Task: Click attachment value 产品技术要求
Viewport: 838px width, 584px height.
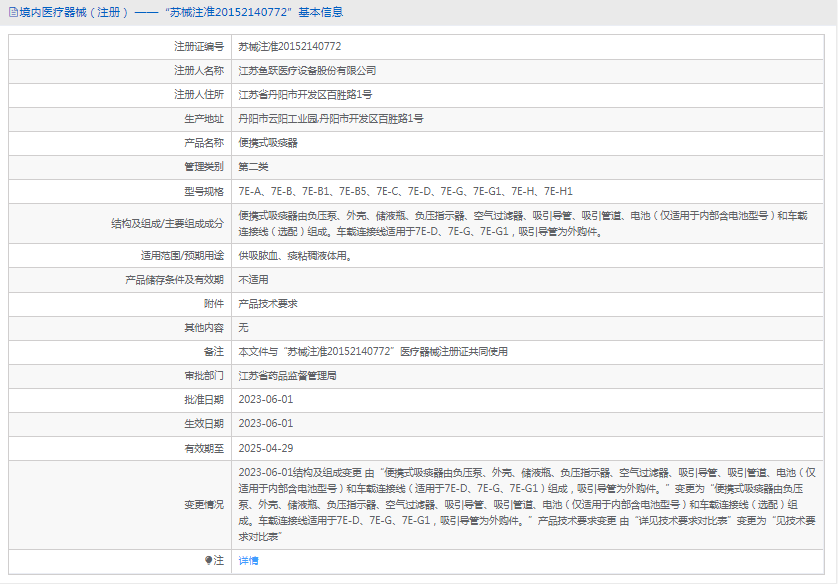Action: coord(268,303)
